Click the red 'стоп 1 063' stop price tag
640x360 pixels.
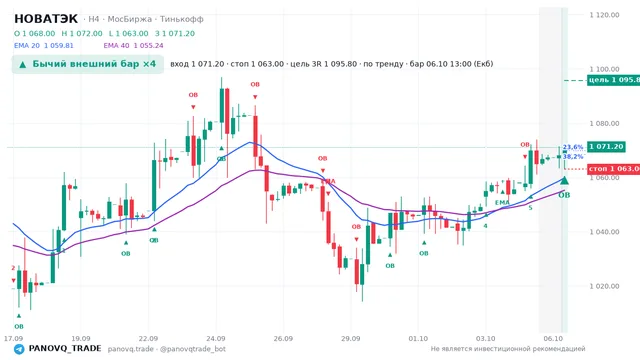pos(613,169)
